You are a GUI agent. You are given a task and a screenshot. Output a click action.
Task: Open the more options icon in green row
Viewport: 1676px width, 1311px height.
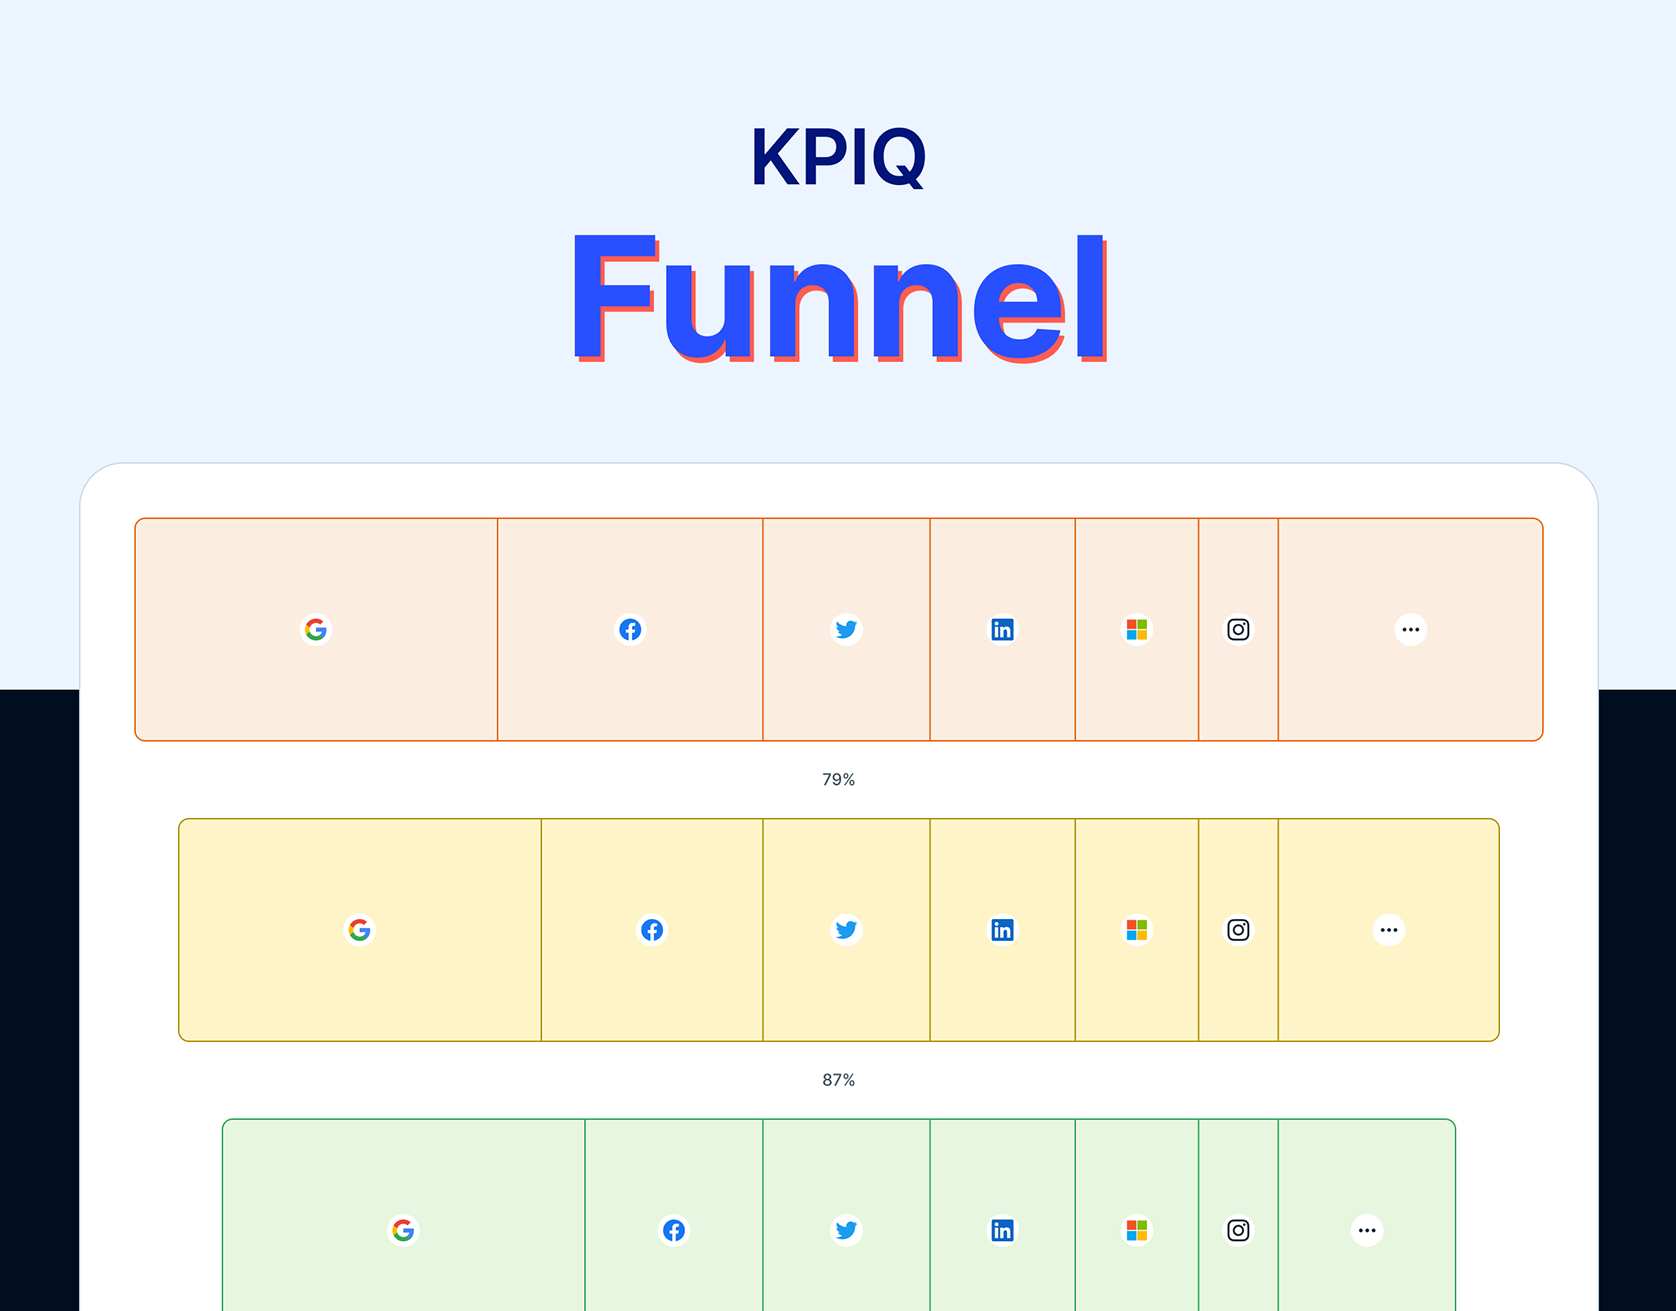1367,1230
